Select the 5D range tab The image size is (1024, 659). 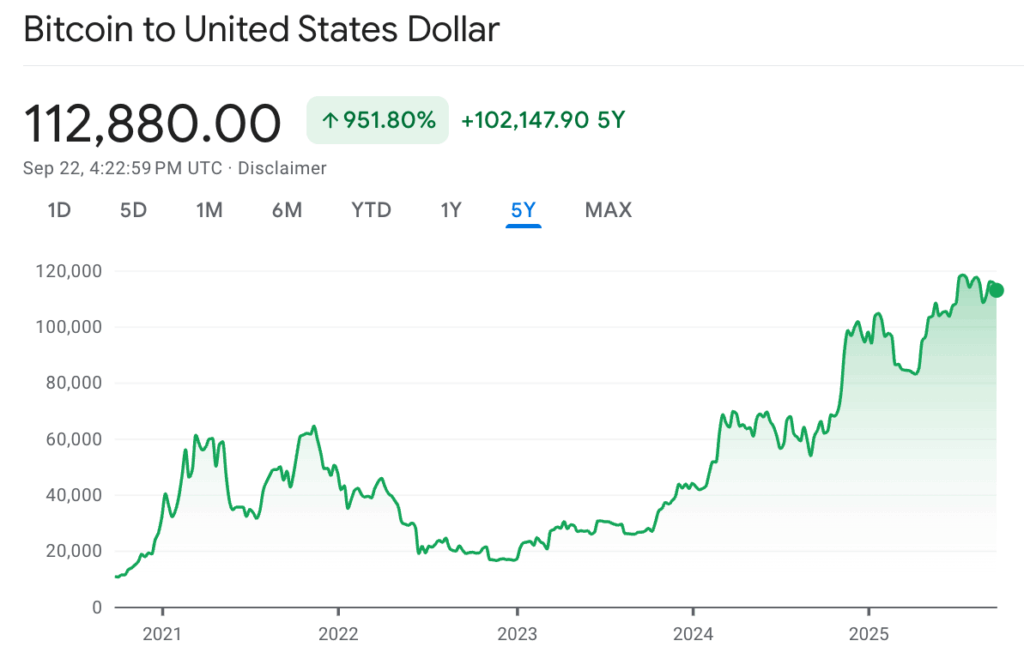pos(133,210)
